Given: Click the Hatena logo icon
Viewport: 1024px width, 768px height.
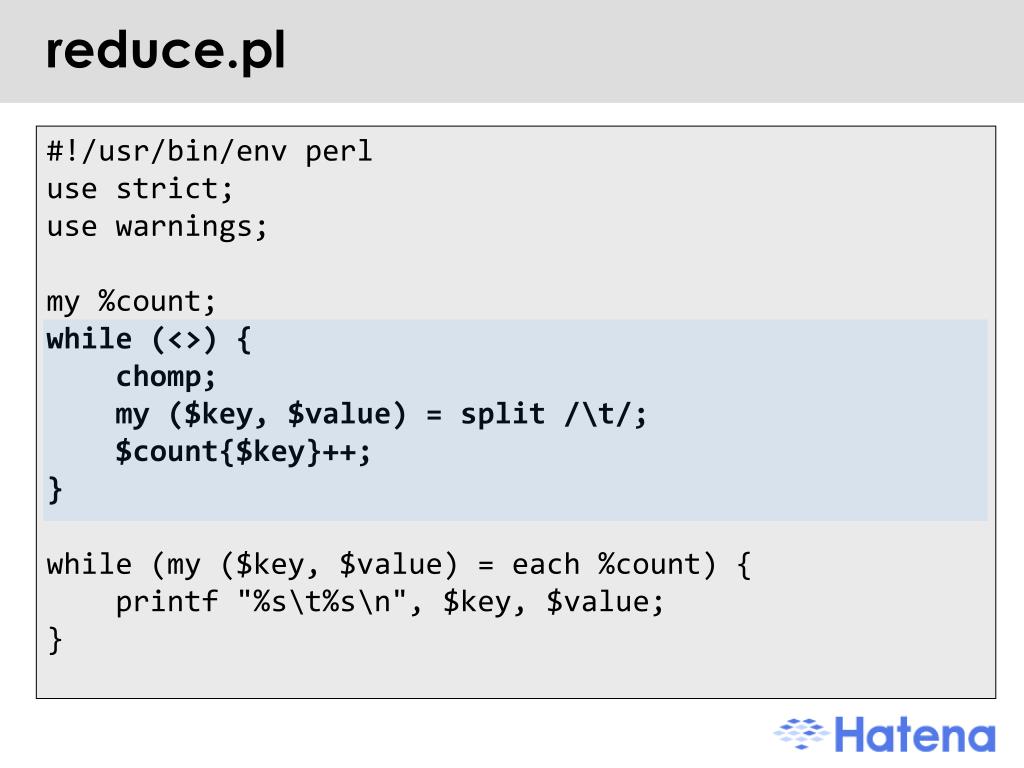Looking at the screenshot, I should click(x=801, y=733).
